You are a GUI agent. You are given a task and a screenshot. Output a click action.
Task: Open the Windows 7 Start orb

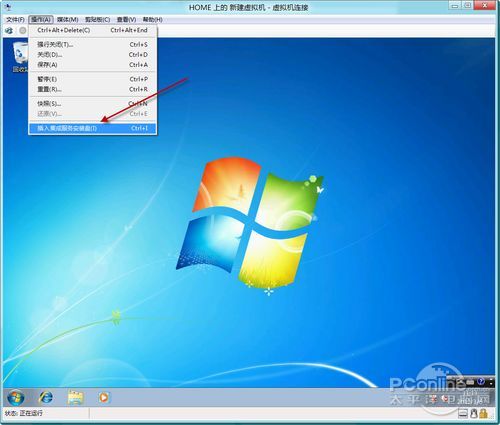(x=16, y=397)
